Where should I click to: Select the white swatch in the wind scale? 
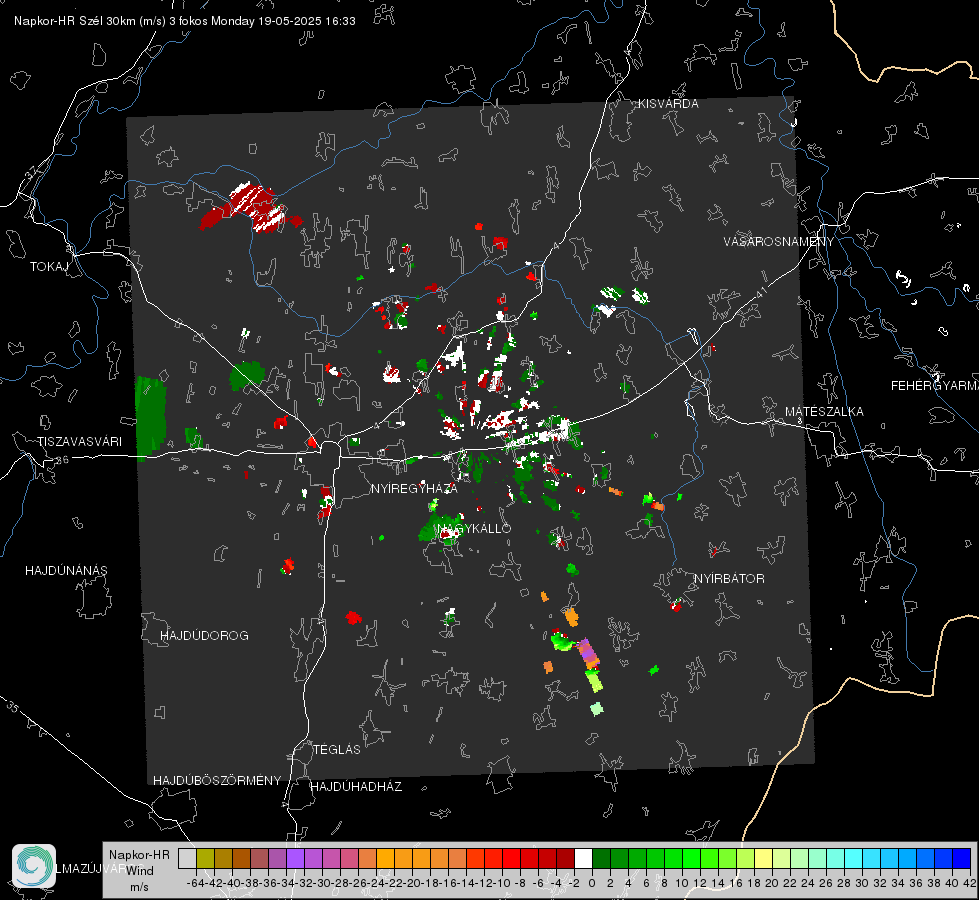point(583,858)
